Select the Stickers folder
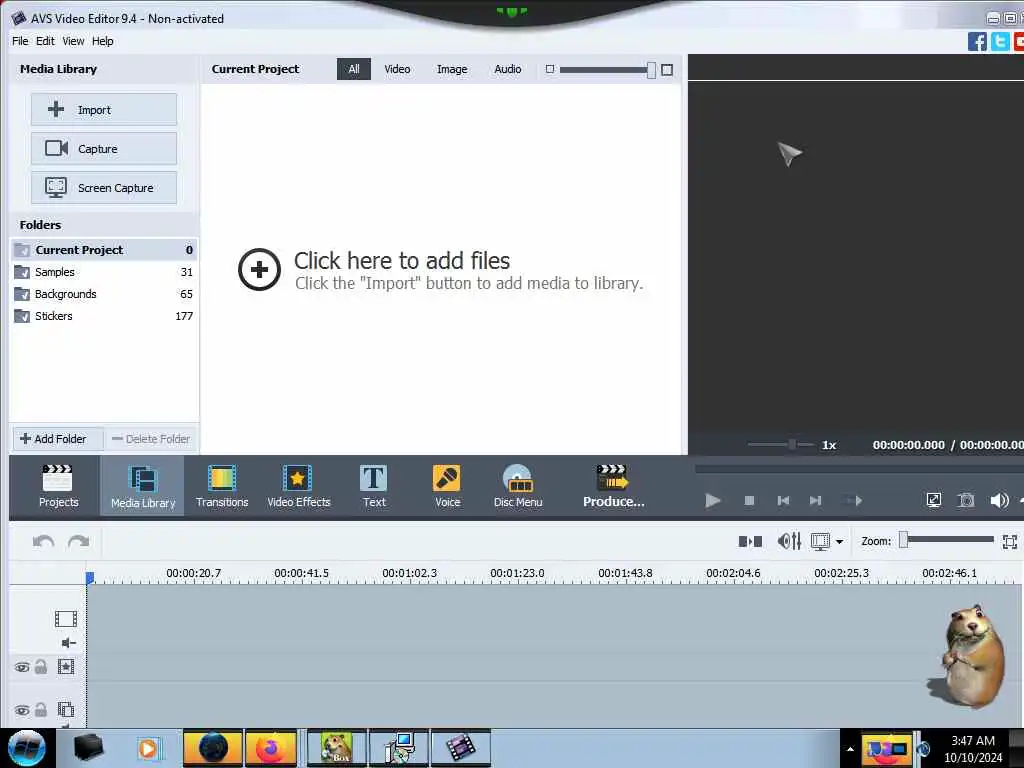 [x=104, y=316]
